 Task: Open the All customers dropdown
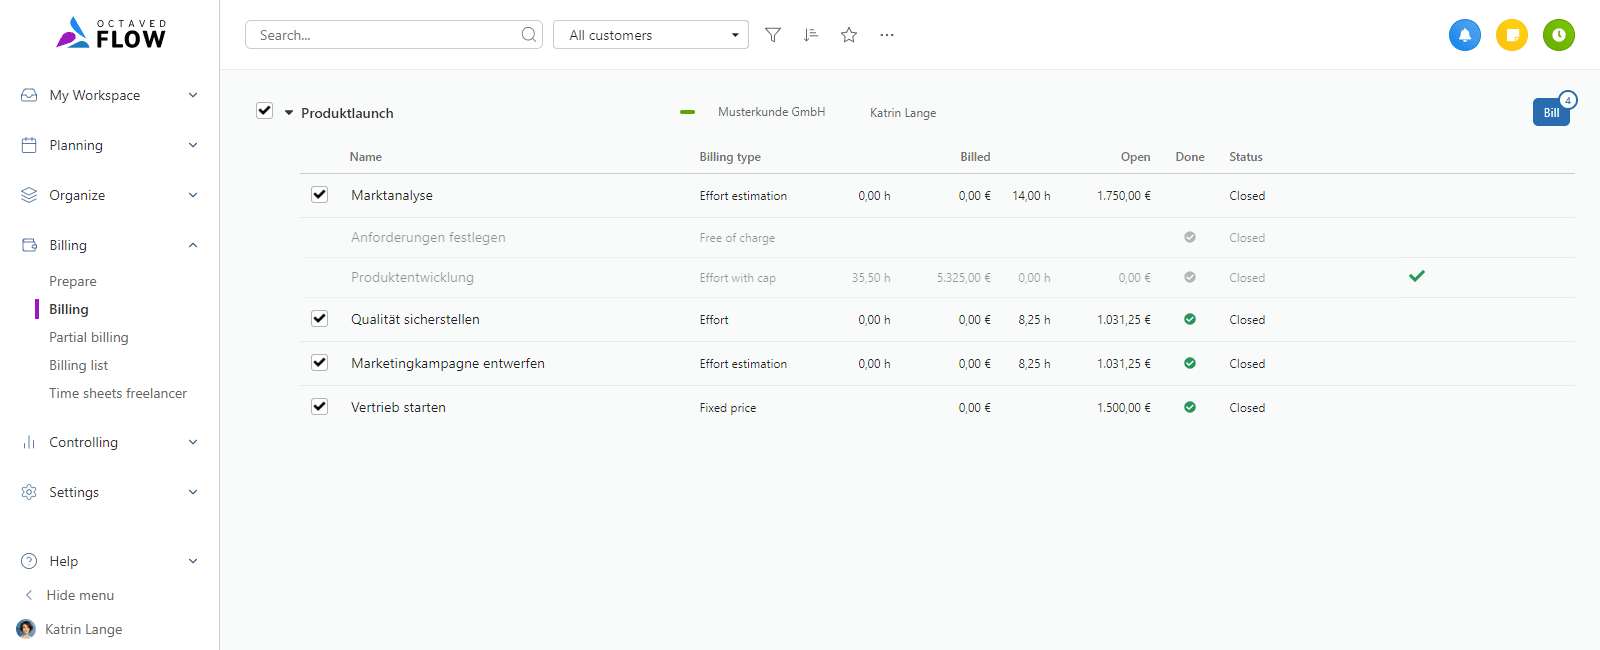pos(650,35)
